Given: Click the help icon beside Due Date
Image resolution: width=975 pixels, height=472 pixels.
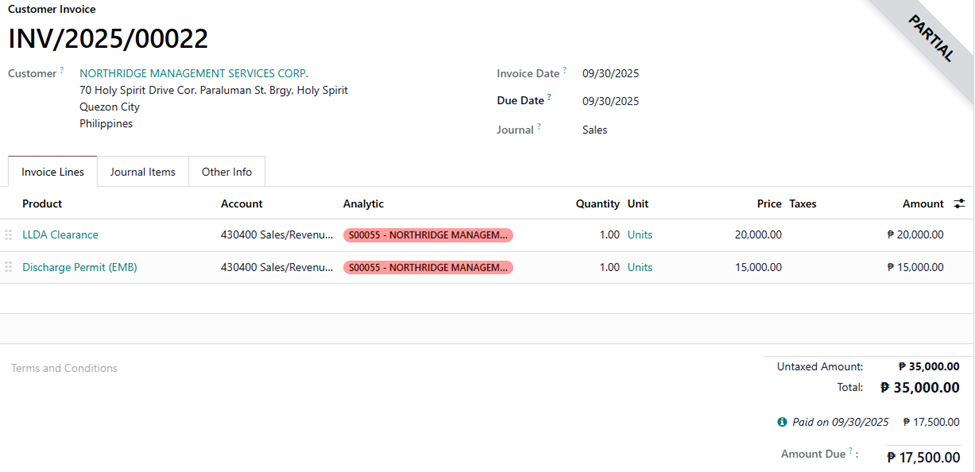Looking at the screenshot, I should pos(549,98).
